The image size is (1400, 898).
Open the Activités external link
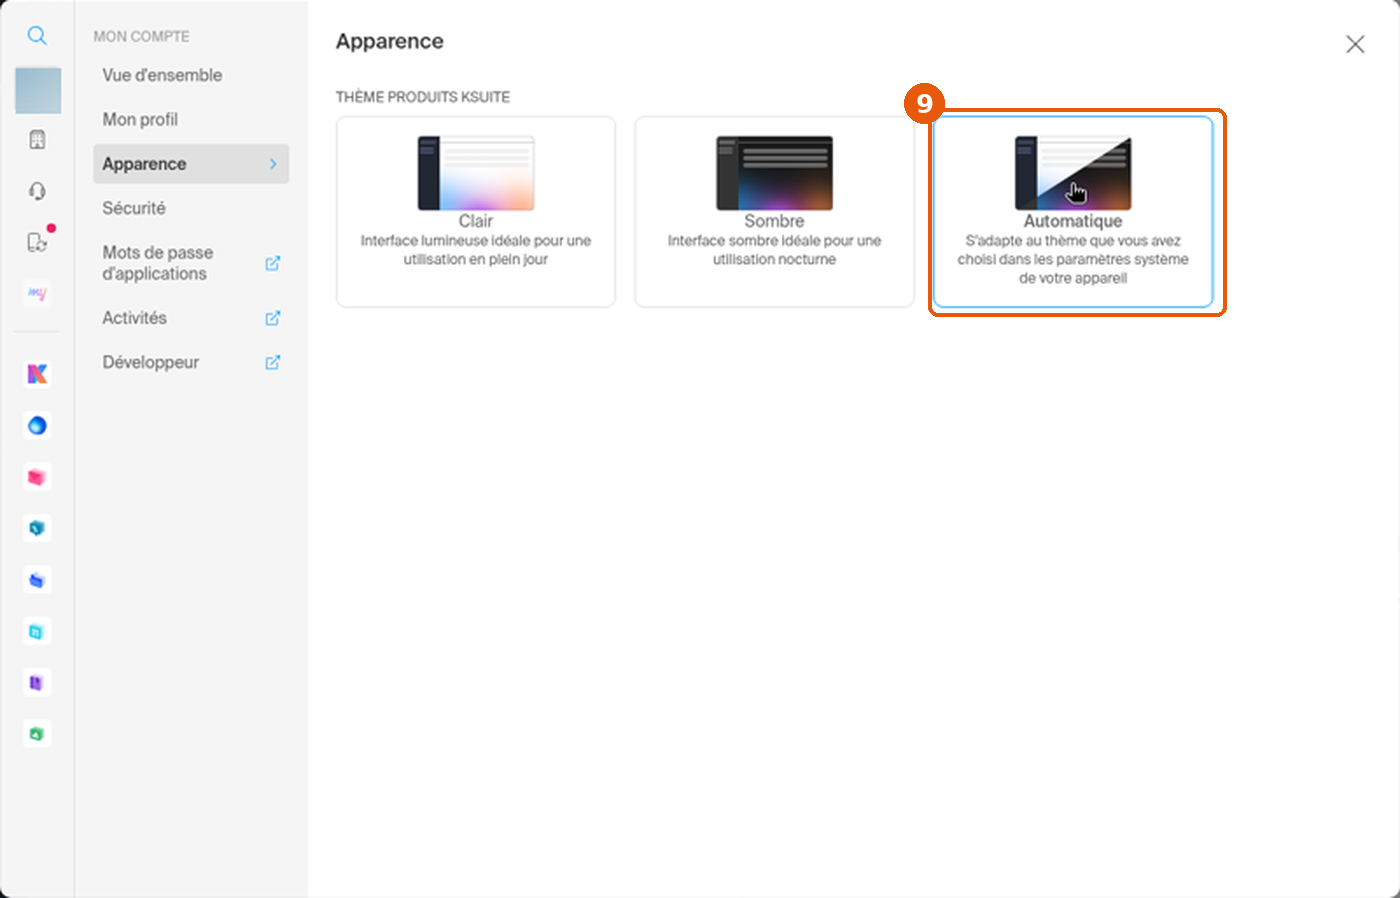click(191, 318)
